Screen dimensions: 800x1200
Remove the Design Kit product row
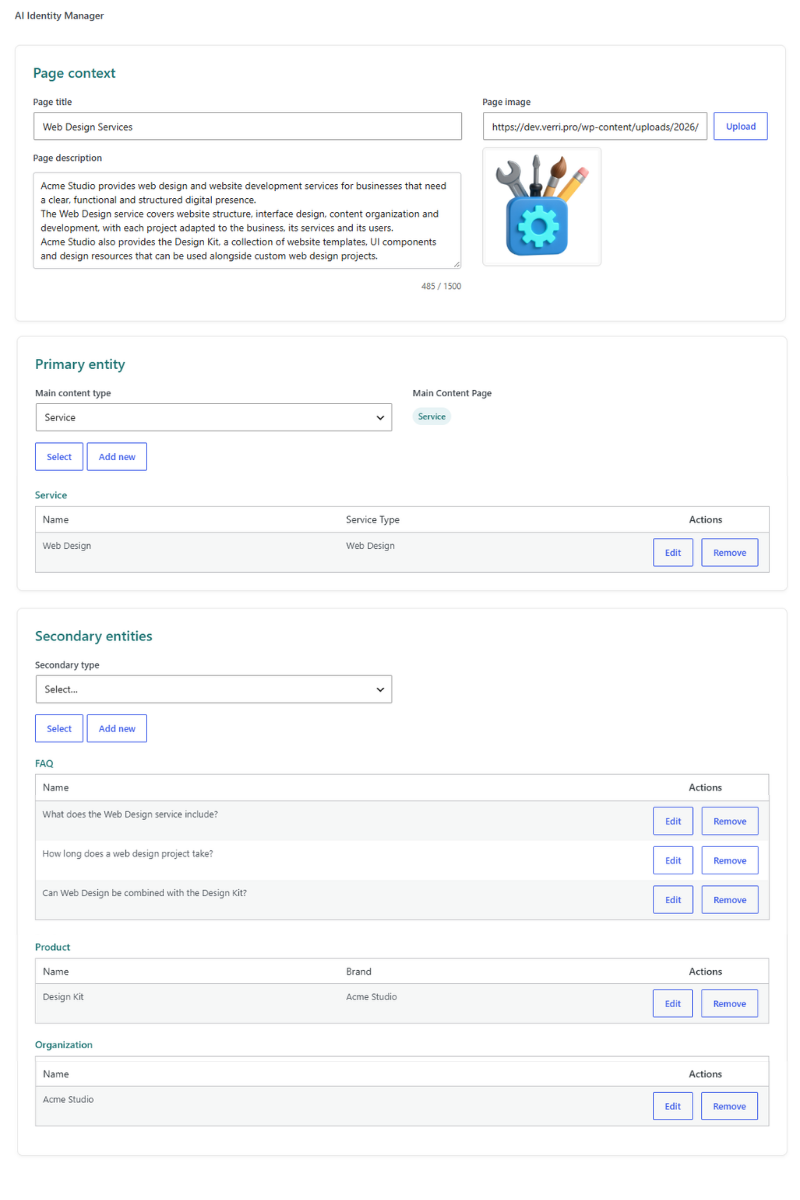pos(730,1003)
